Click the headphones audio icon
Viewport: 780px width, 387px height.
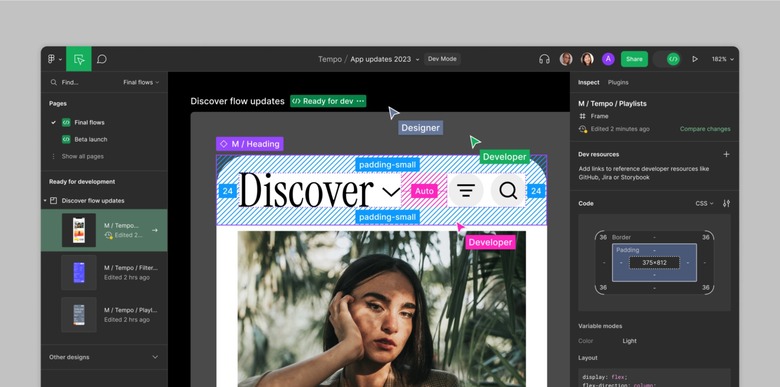pos(544,59)
